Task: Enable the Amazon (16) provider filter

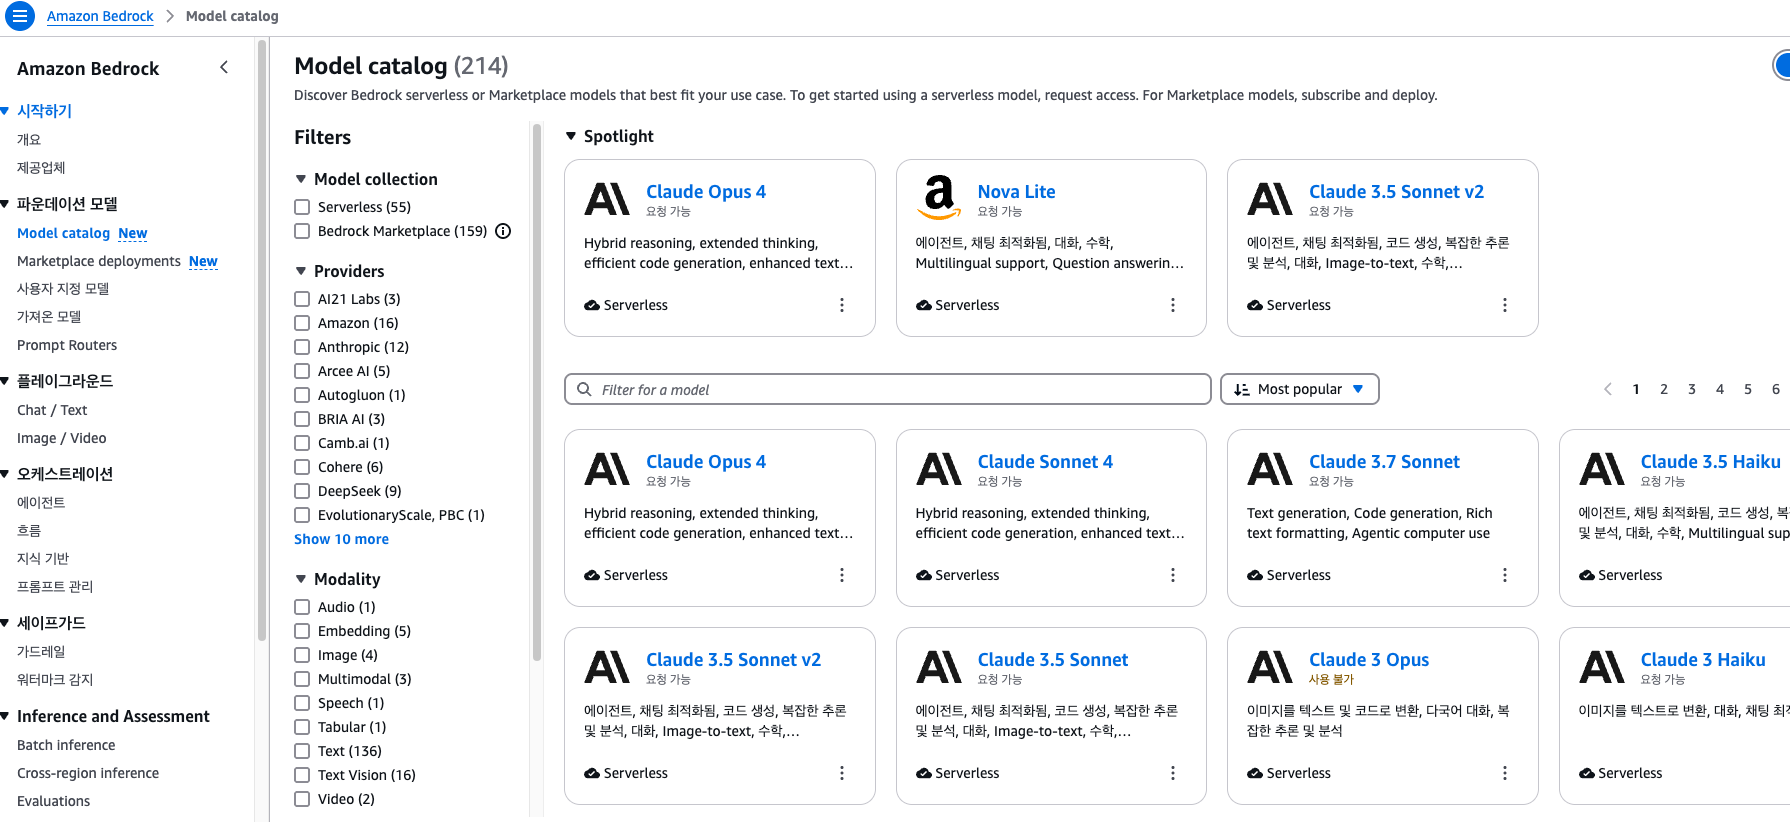Action: tap(302, 323)
